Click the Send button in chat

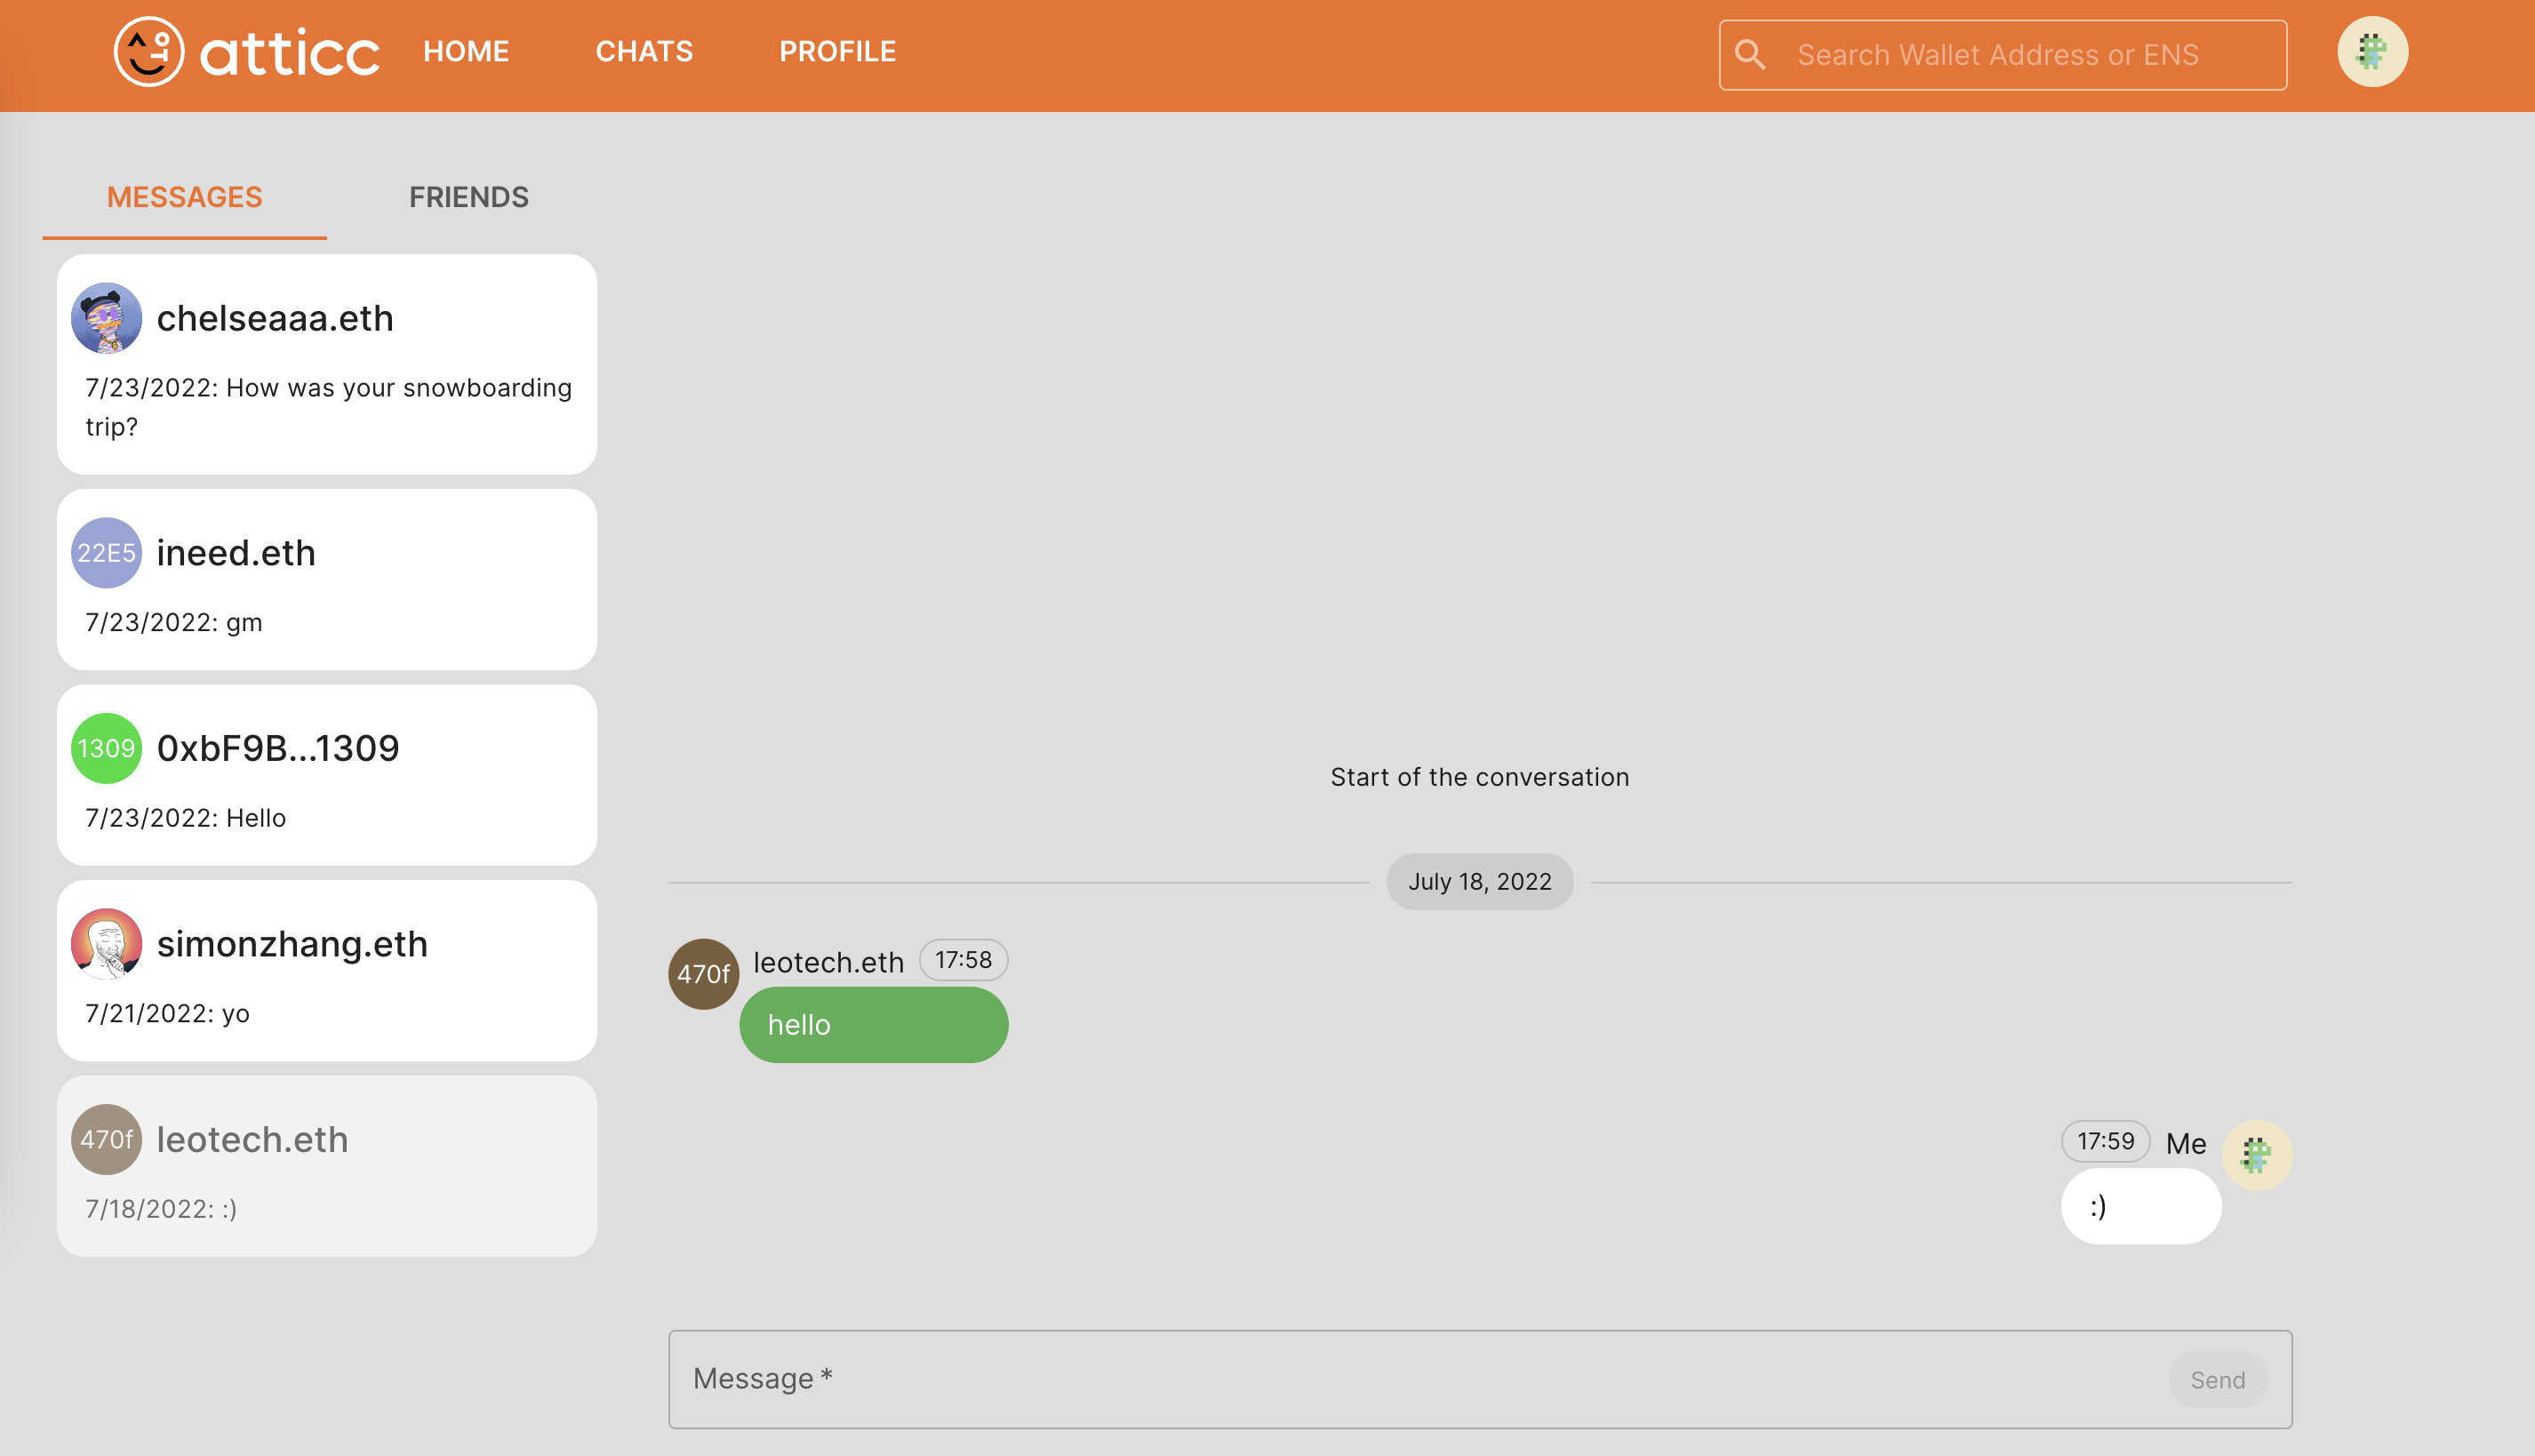[2219, 1378]
